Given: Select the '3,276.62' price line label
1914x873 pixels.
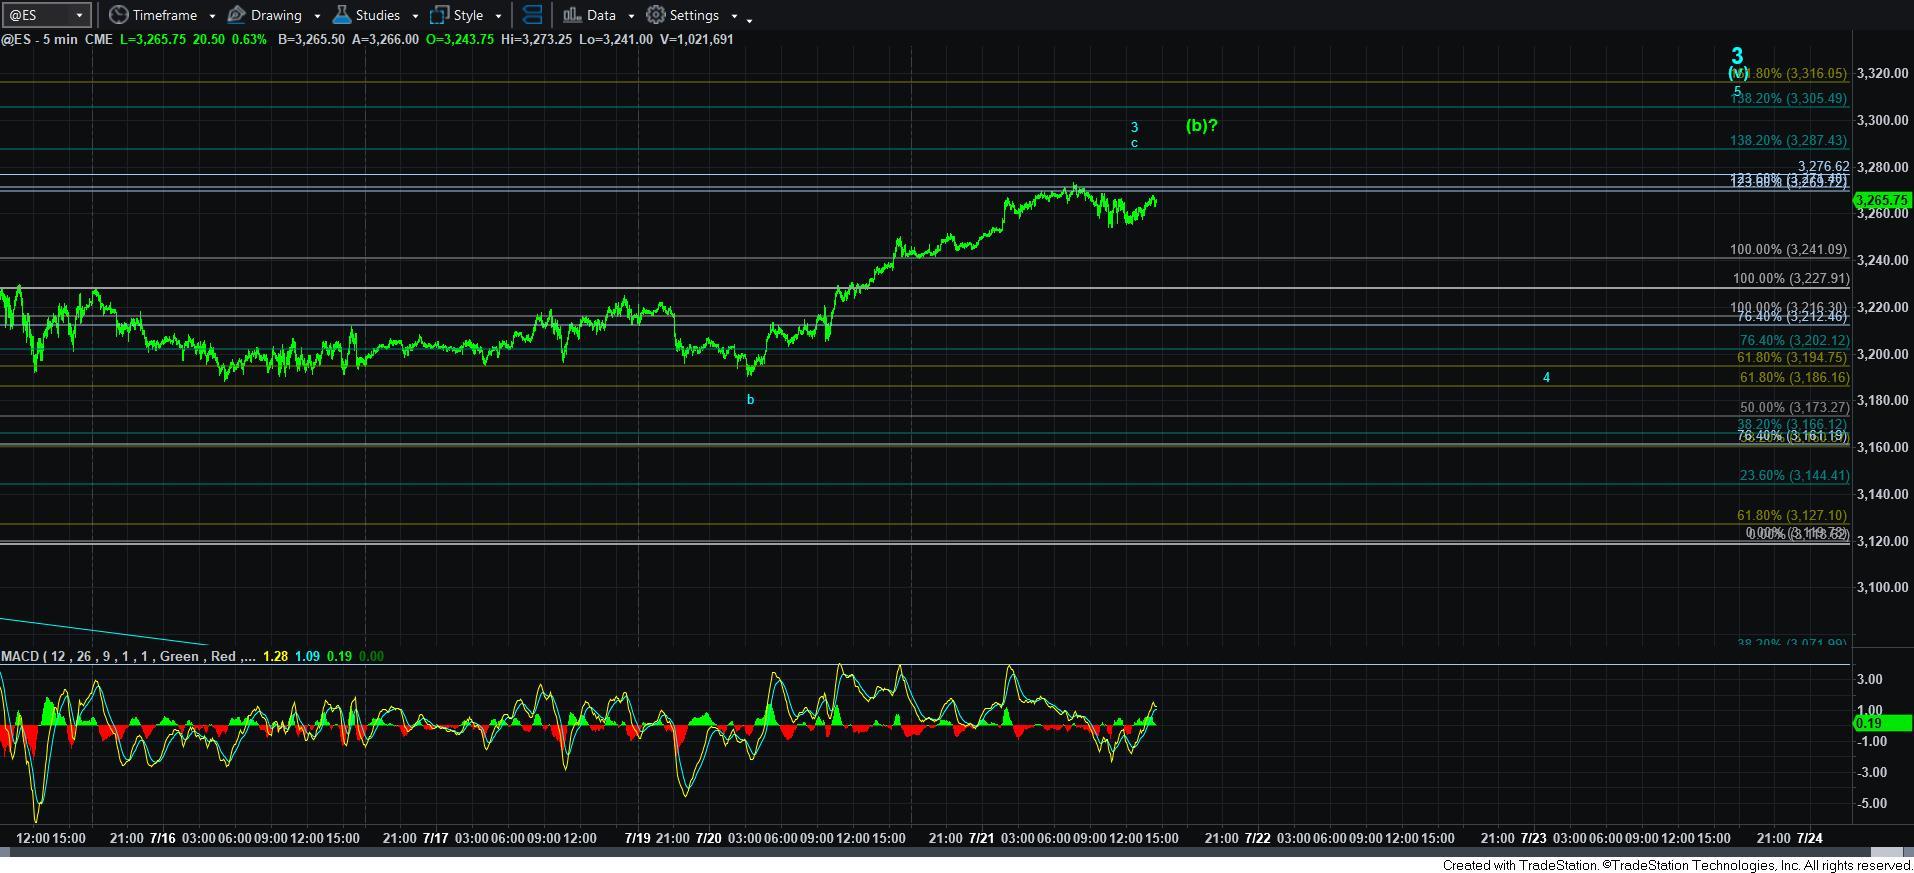Looking at the screenshot, I should click(1823, 167).
